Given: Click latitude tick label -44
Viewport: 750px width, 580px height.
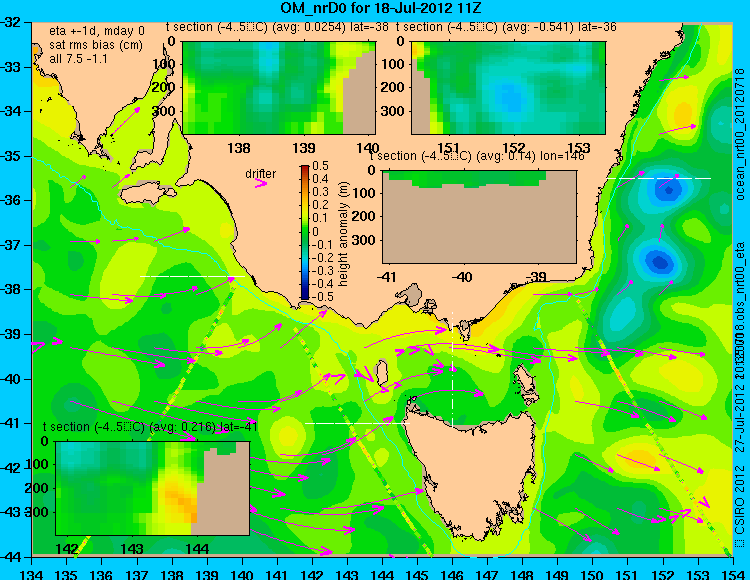Looking at the screenshot, I should coord(10,557).
